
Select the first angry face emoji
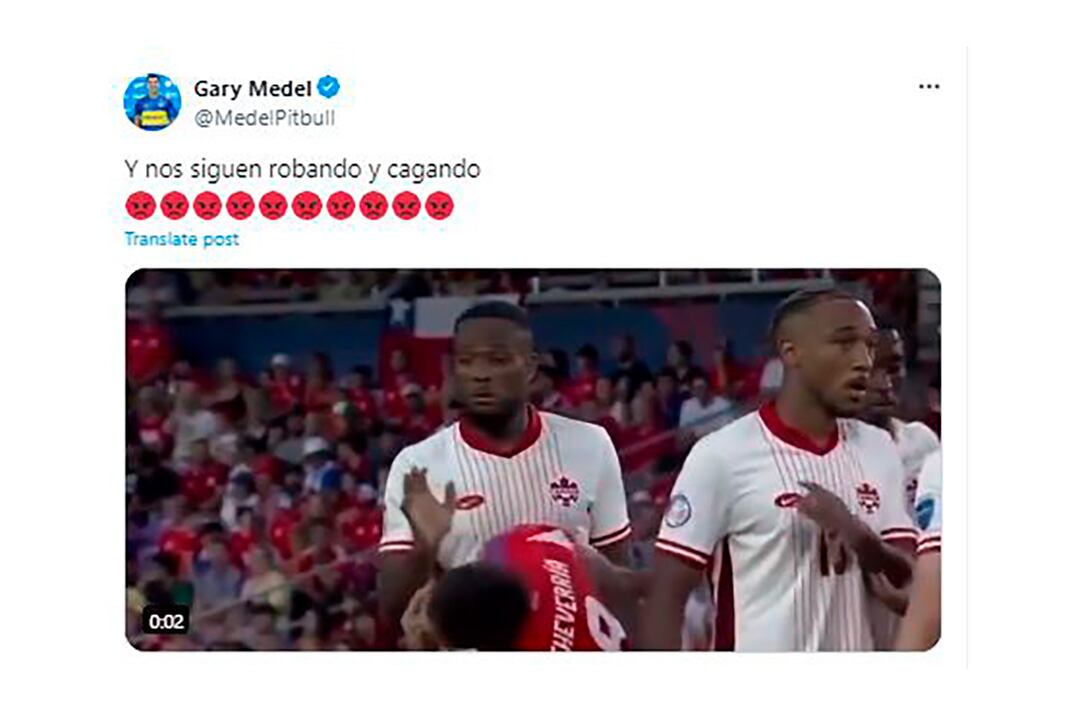coord(141,205)
